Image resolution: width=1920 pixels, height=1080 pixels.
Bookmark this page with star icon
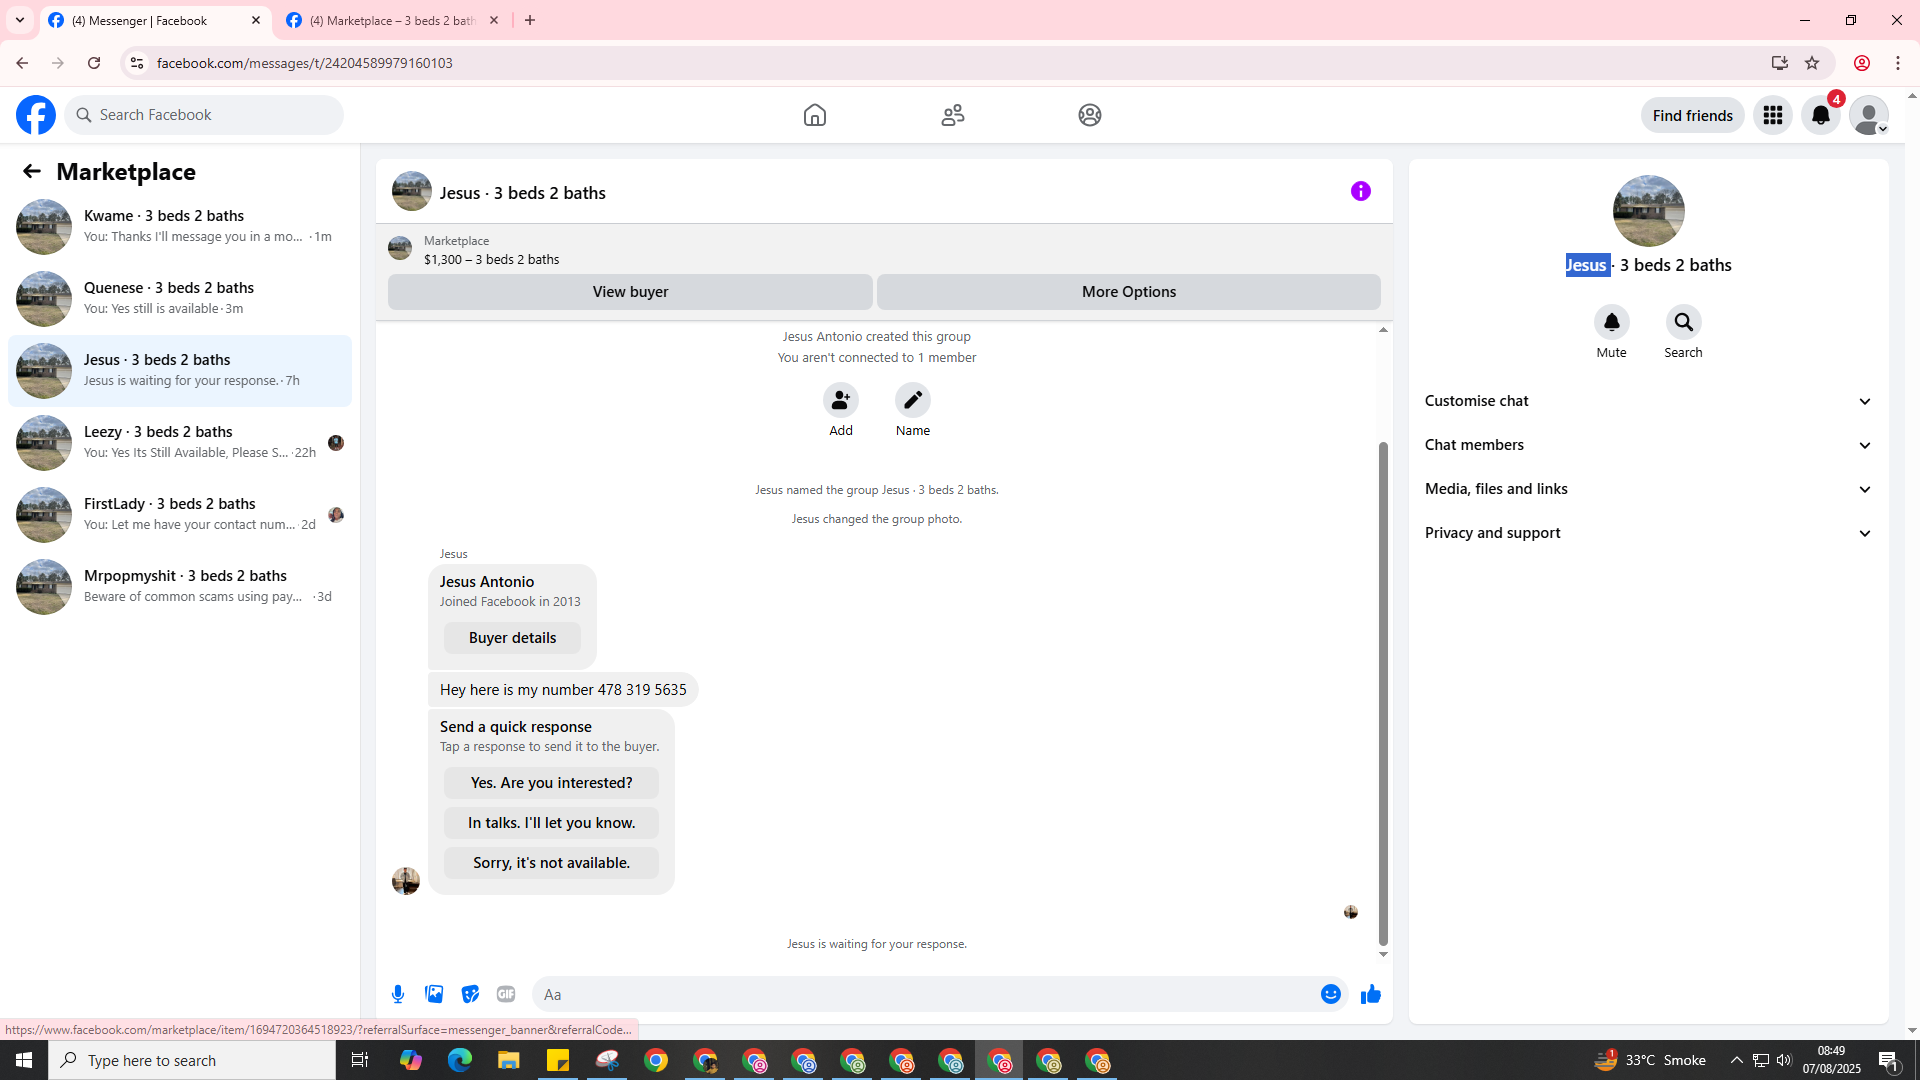[1812, 63]
